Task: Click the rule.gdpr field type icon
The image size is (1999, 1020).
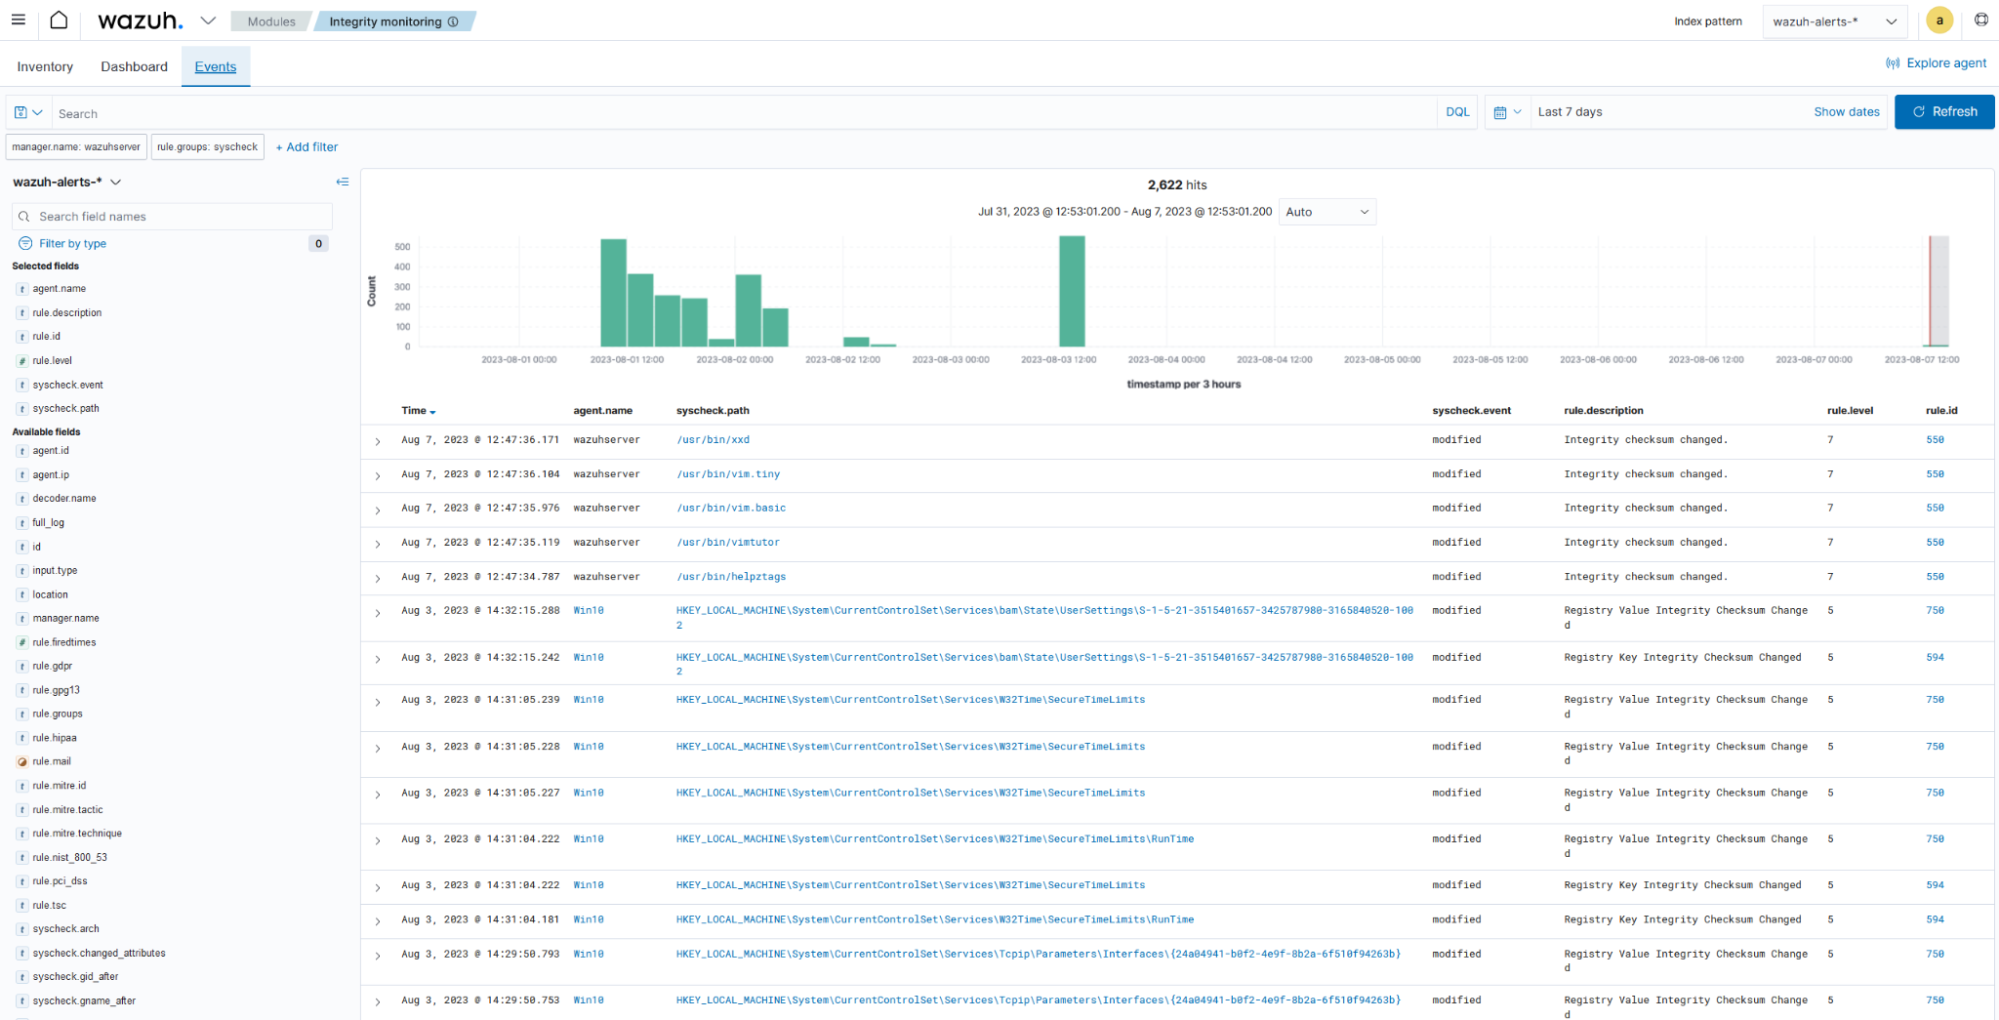Action: (22, 666)
